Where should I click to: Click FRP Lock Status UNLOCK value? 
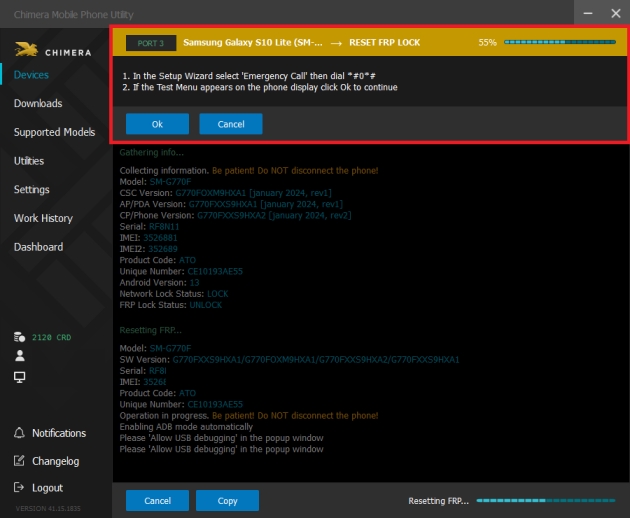tap(205, 305)
